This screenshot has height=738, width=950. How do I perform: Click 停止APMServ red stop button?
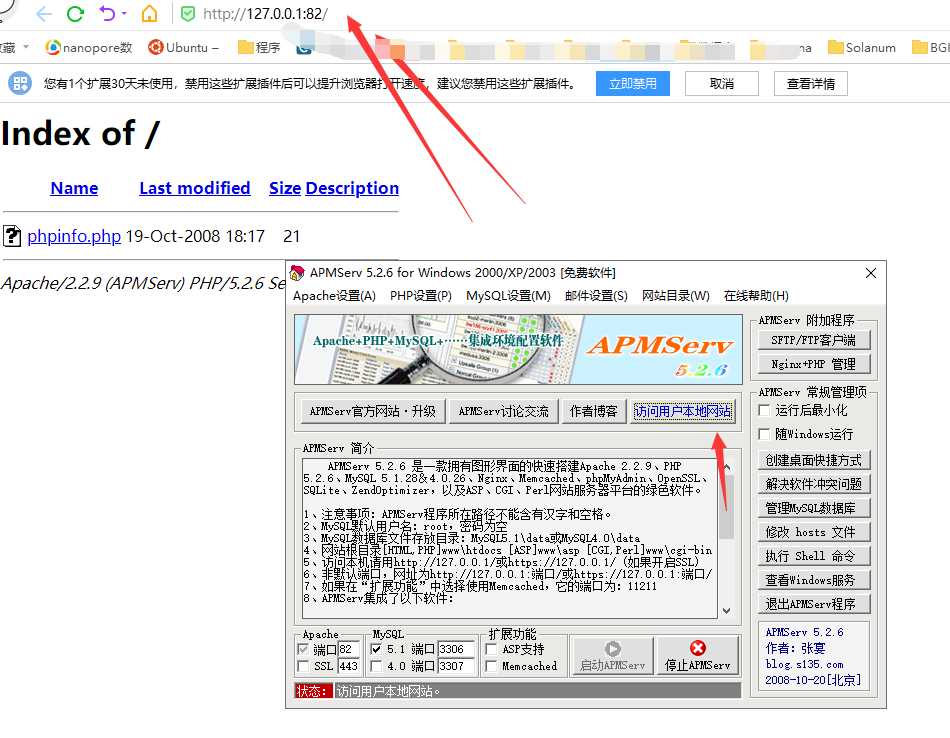pos(698,656)
